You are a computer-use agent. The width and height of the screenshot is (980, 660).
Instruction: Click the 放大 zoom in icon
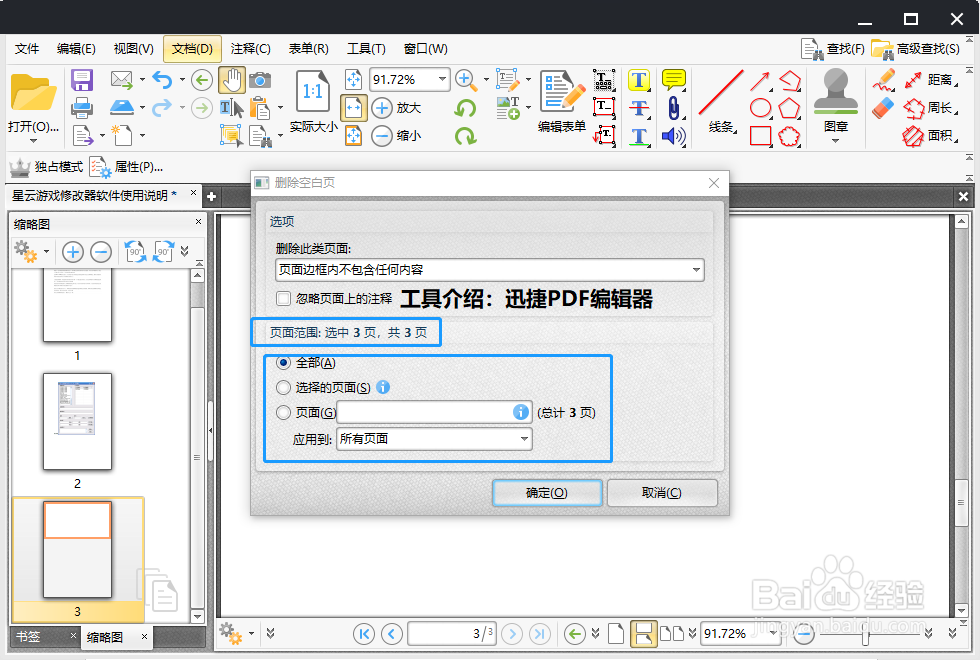click(384, 108)
